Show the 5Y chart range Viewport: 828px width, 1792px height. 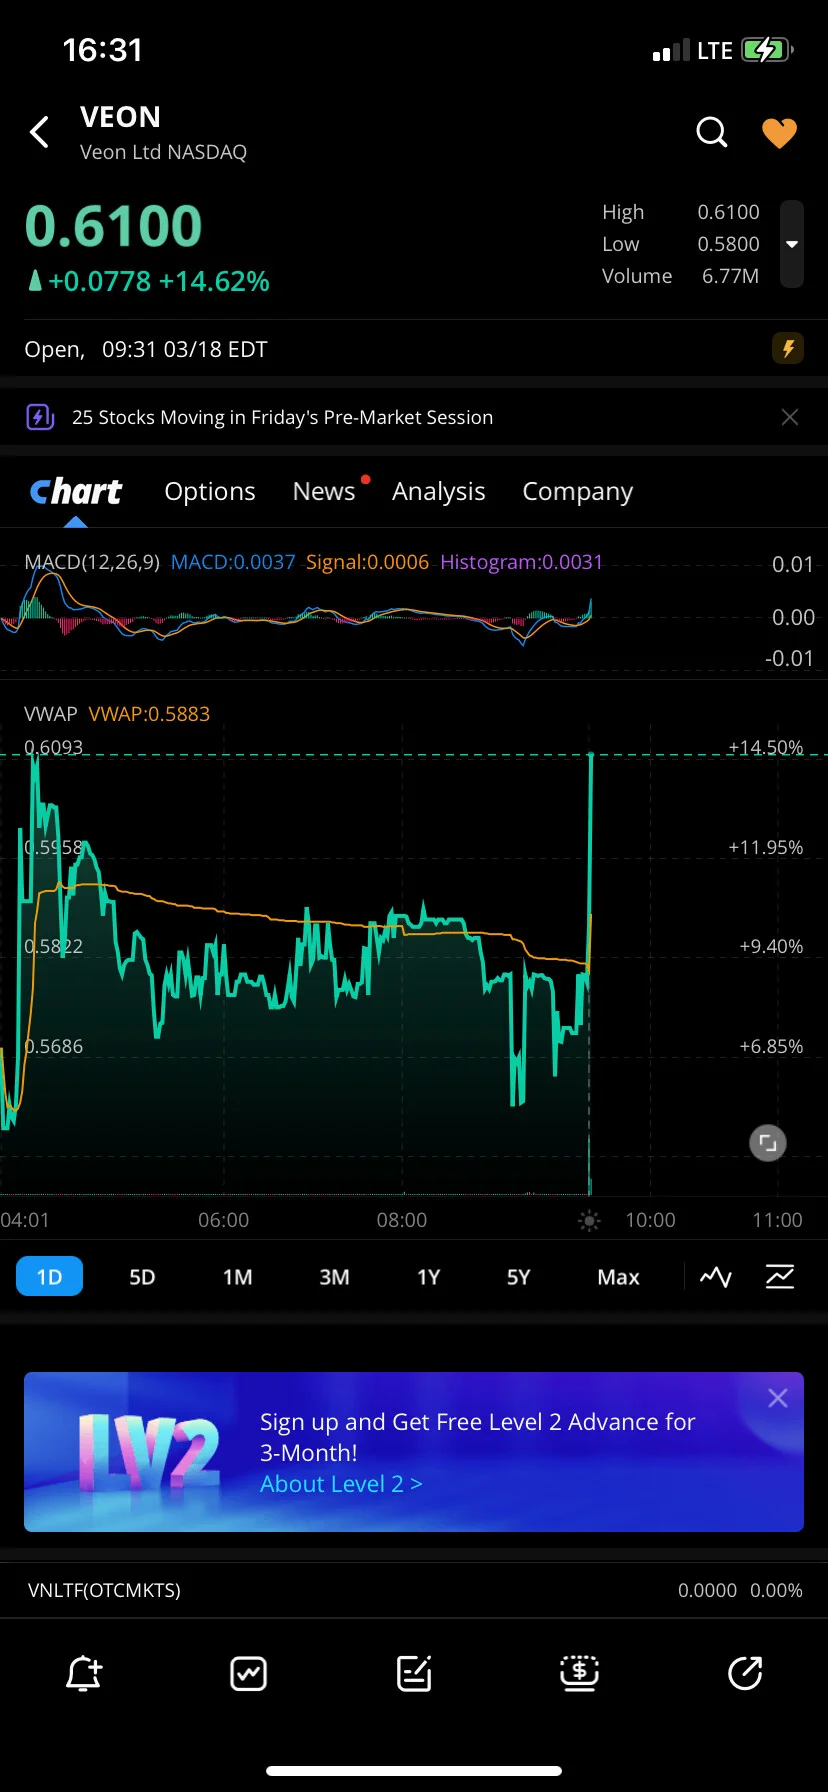518,1277
